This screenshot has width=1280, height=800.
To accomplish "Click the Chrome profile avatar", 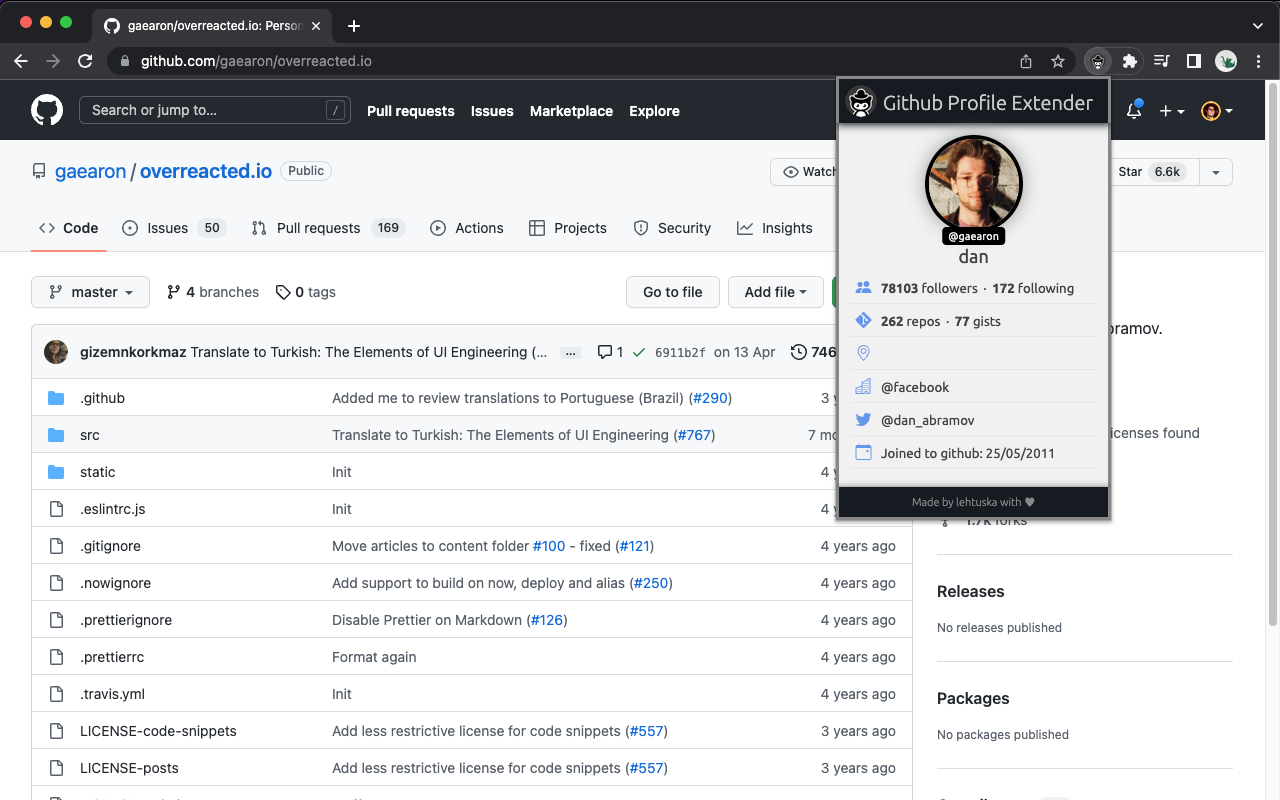I will pyautogui.click(x=1226, y=61).
